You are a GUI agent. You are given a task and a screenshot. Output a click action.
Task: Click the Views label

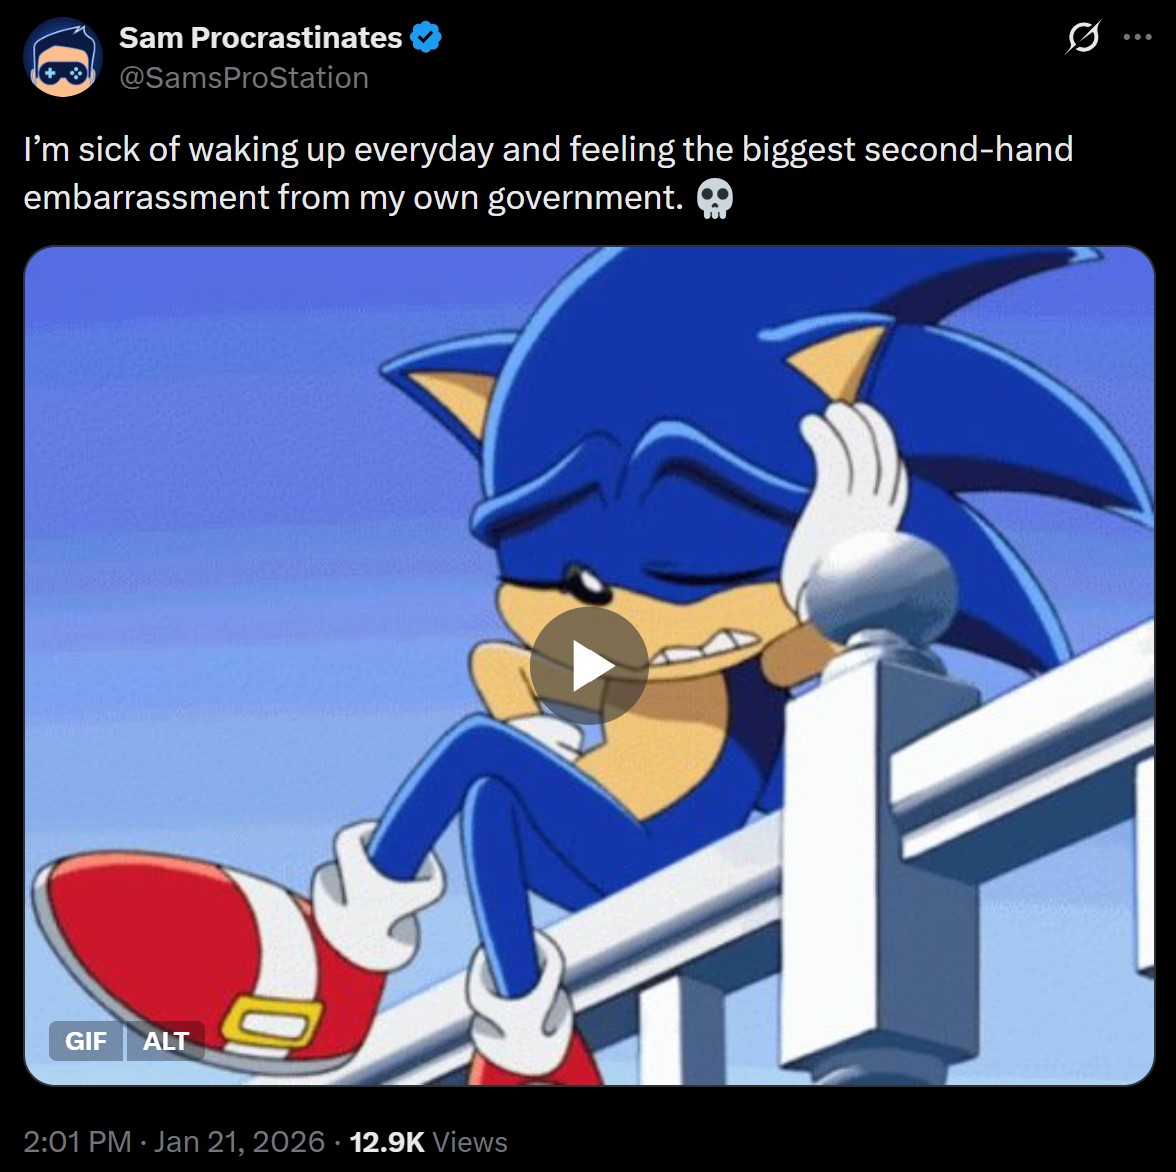[470, 1142]
